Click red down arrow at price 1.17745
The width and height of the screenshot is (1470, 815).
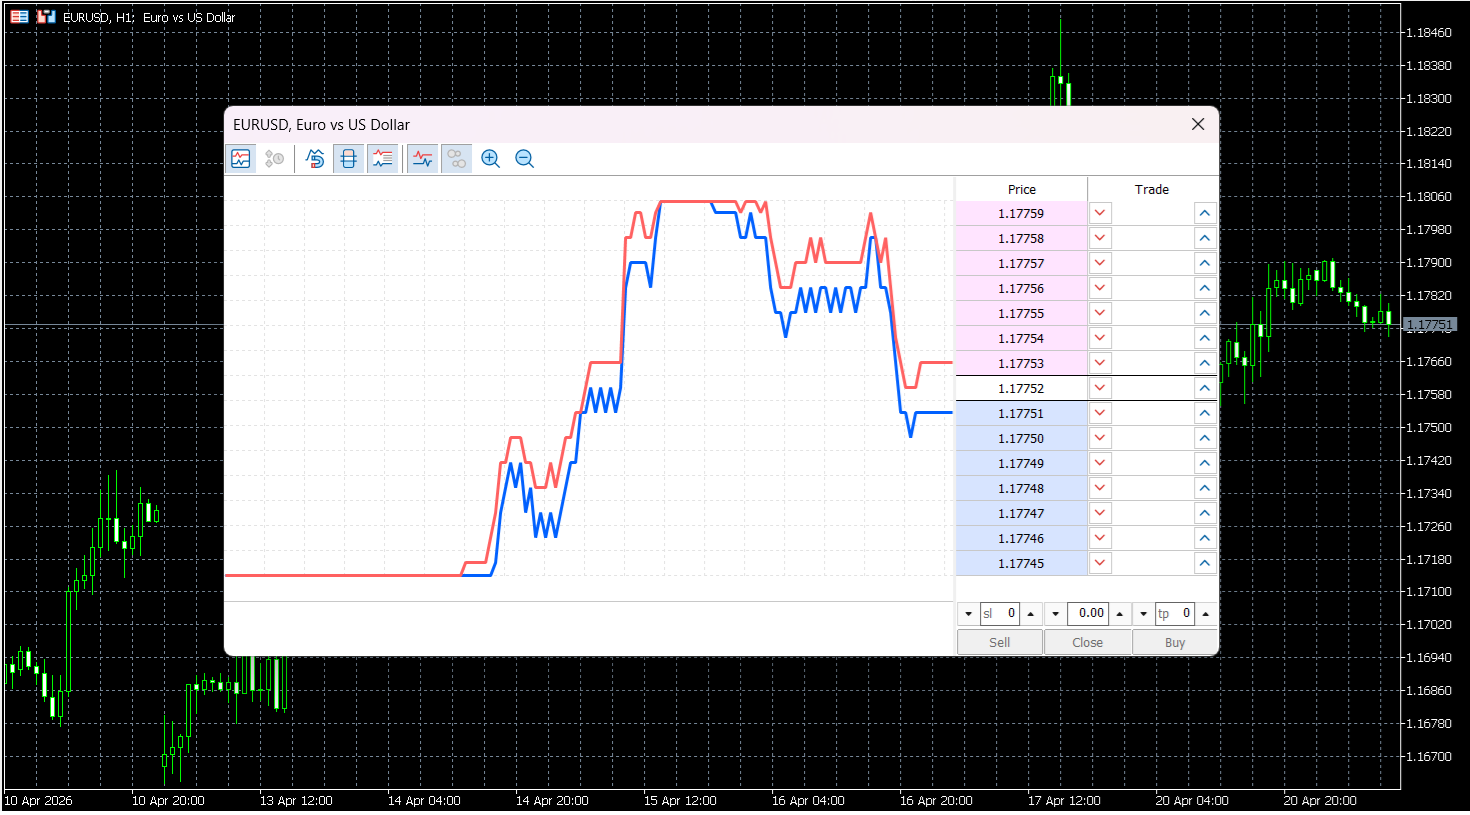1100,563
